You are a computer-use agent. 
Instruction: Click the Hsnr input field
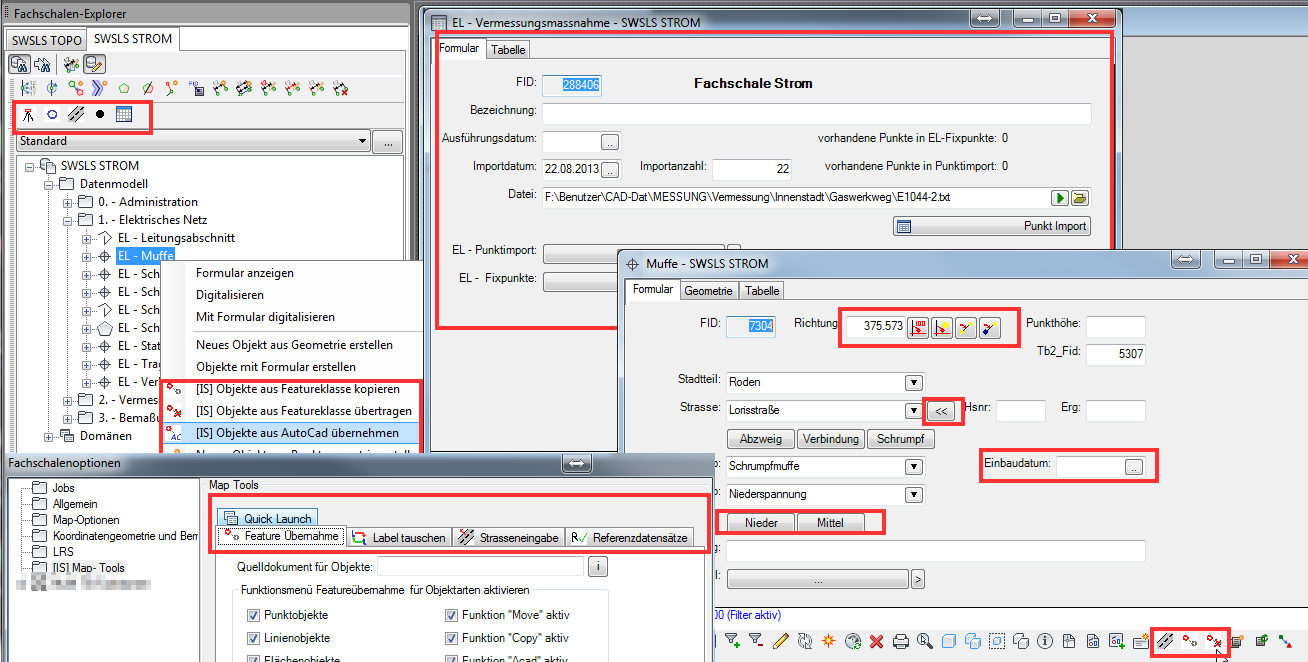point(1020,410)
